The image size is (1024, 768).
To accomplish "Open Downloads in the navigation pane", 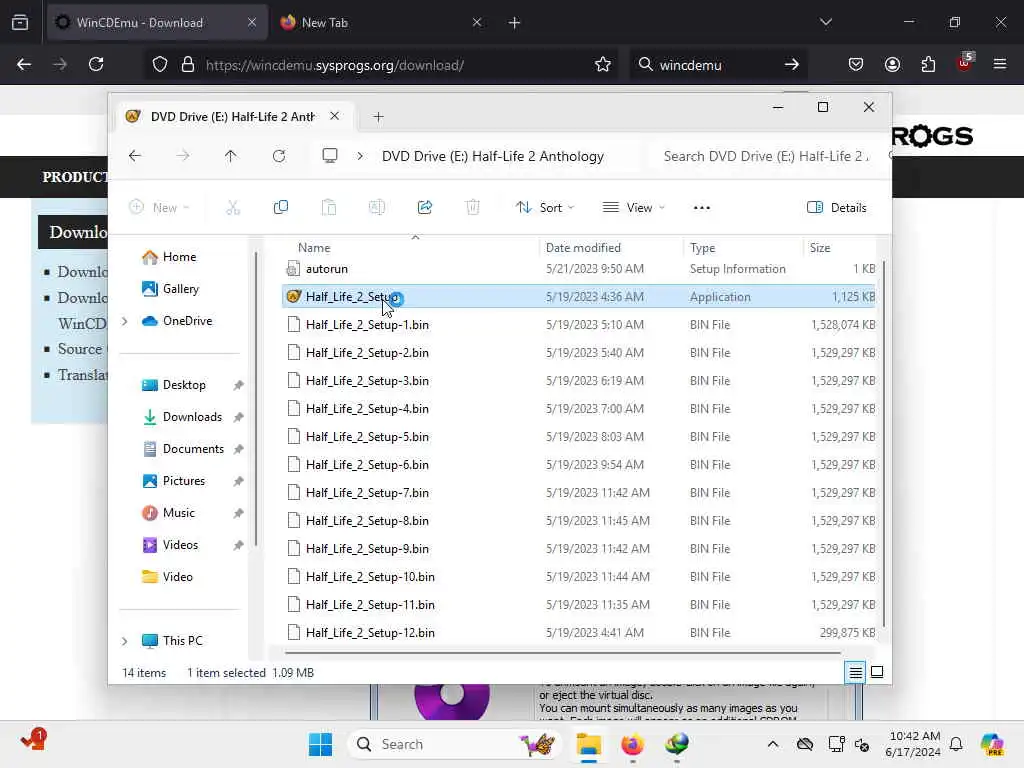I will (x=182, y=417).
